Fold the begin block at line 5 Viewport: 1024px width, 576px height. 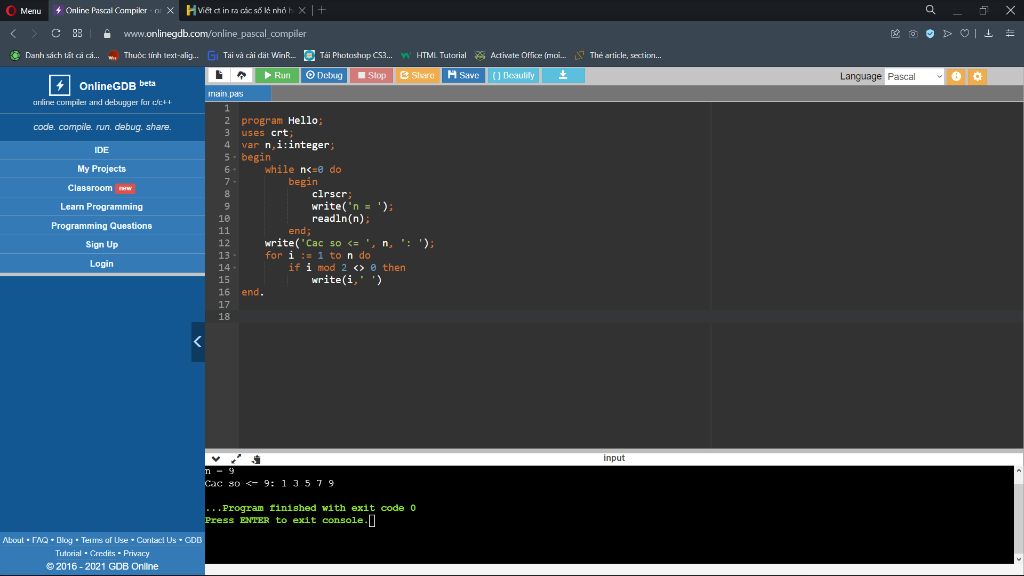coord(235,157)
